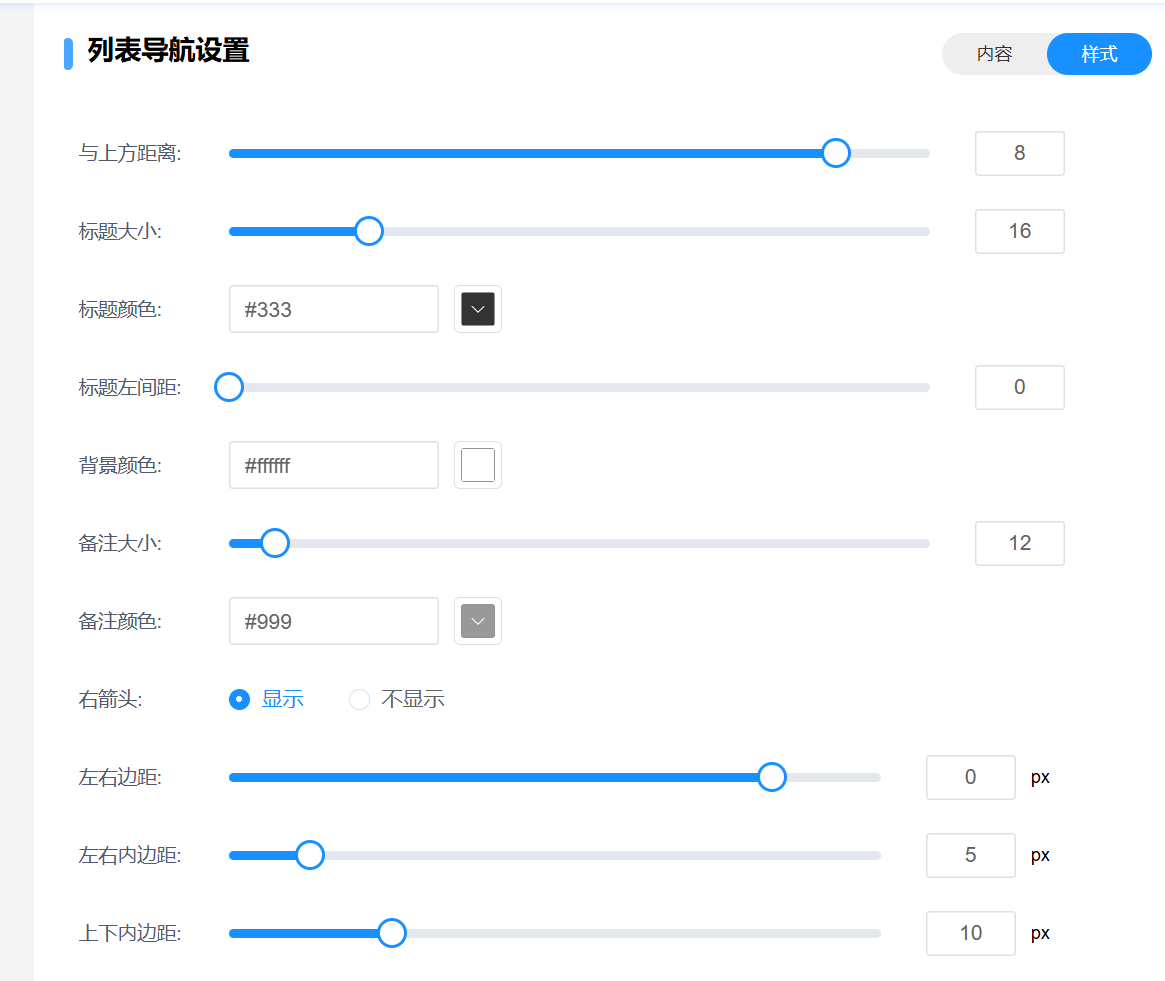Click the 左右边距 slider handle
This screenshot has height=981, width=1165.
(x=771, y=777)
